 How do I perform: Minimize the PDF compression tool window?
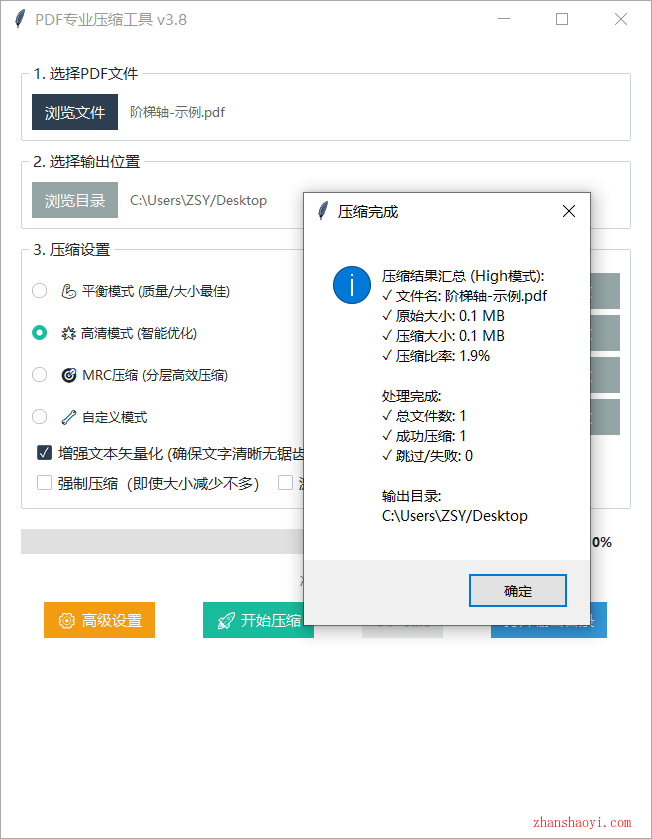504,19
